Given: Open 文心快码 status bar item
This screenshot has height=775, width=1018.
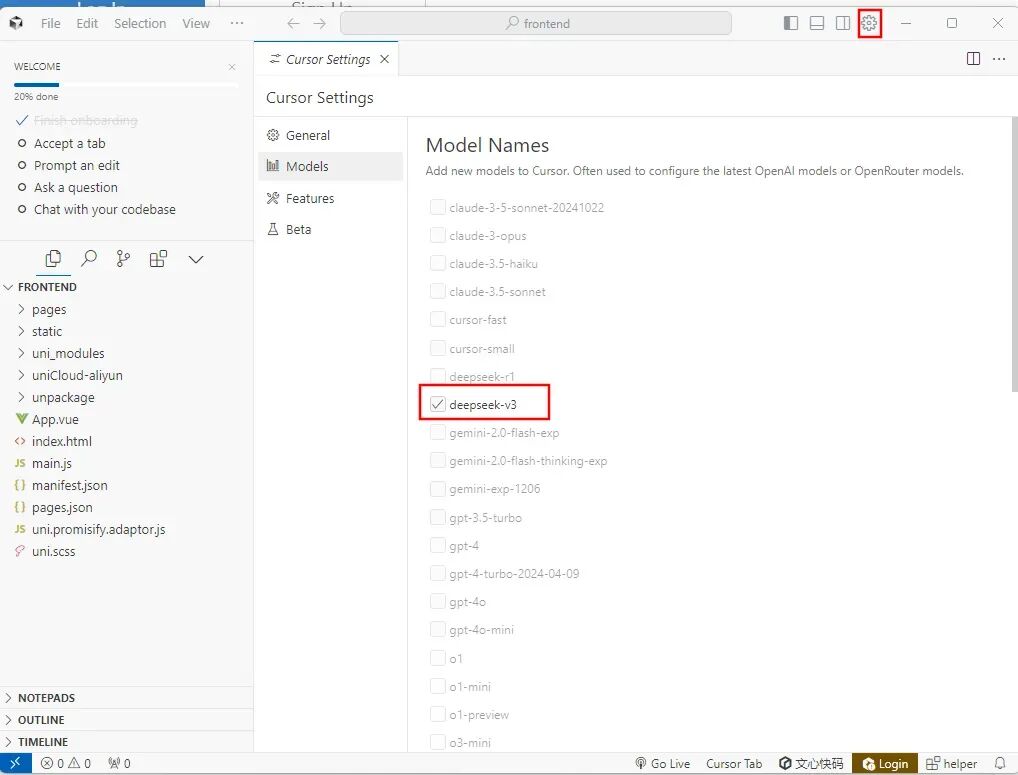Looking at the screenshot, I should (811, 763).
